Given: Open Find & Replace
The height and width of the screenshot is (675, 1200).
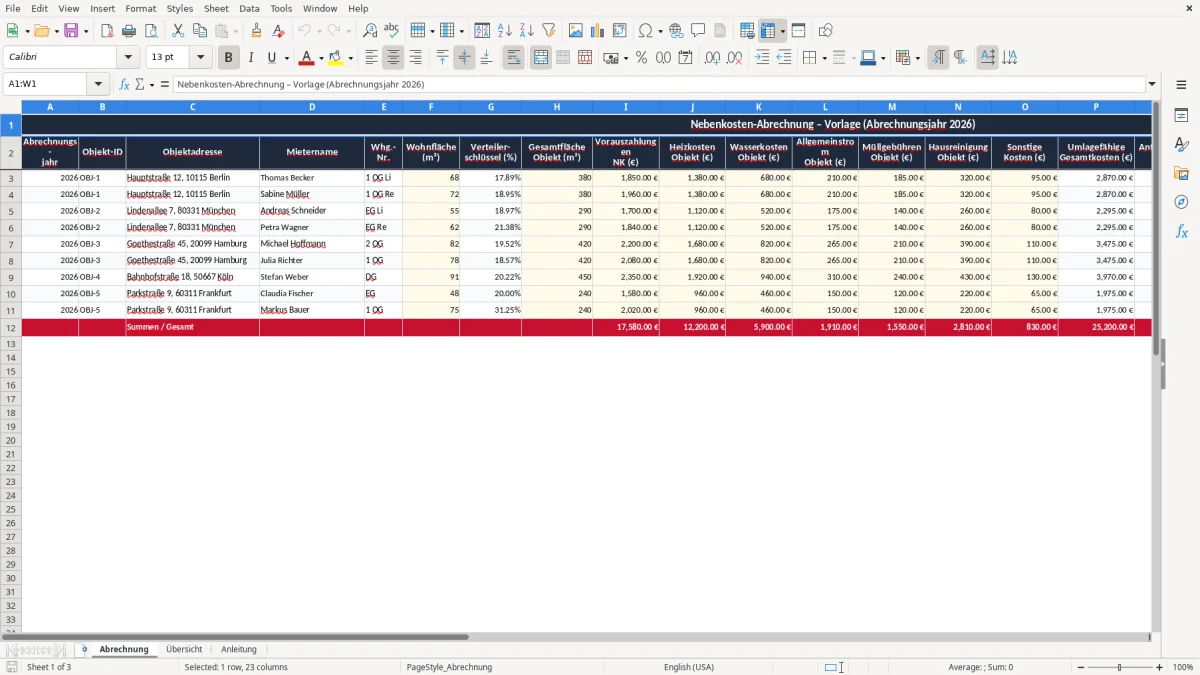Looking at the screenshot, I should (x=370, y=31).
